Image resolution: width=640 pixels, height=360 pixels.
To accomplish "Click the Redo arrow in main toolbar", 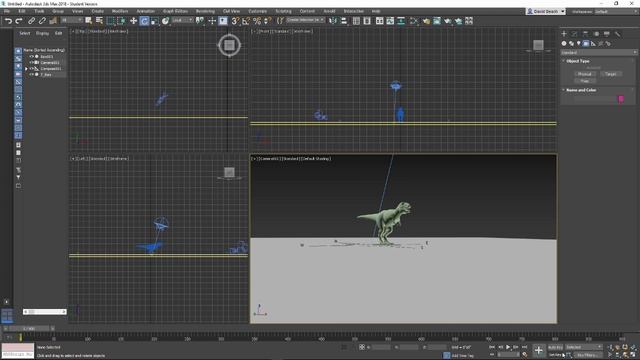I will (x=19, y=21).
